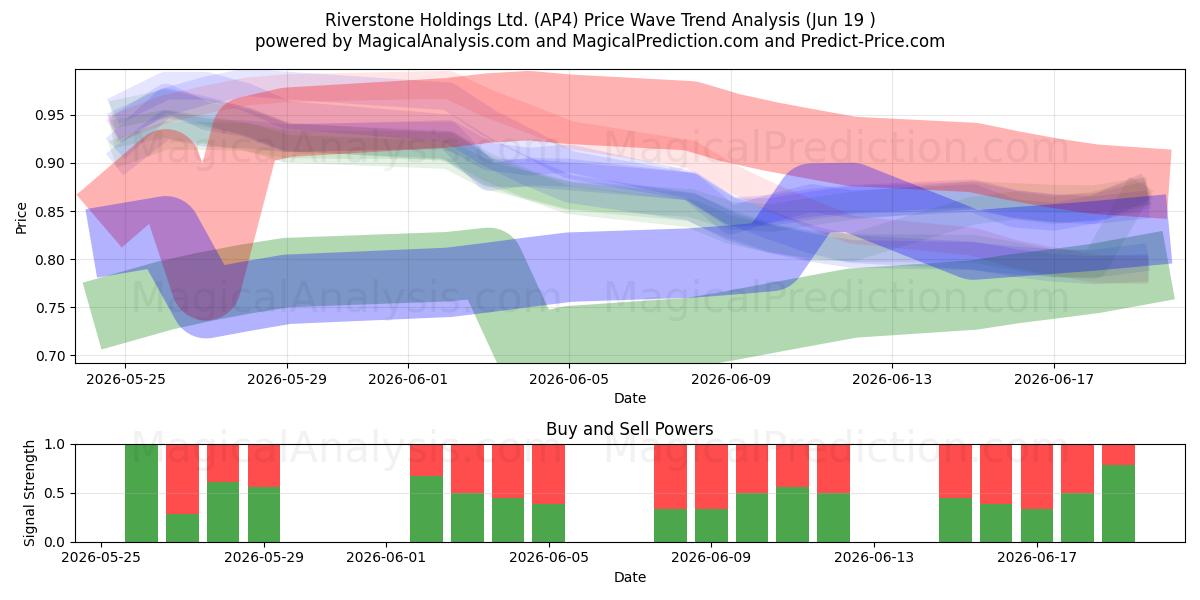Click the 0.85 price axis value
This screenshot has height=600, width=1200.
tap(52, 212)
